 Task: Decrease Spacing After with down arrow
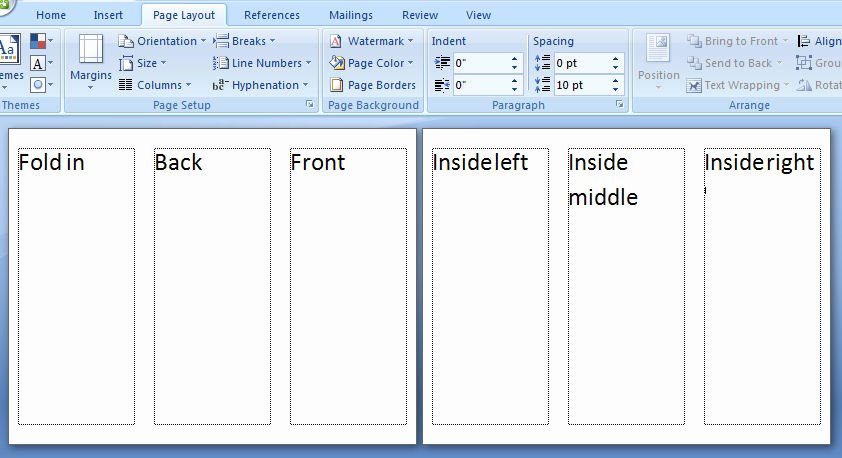[615, 90]
